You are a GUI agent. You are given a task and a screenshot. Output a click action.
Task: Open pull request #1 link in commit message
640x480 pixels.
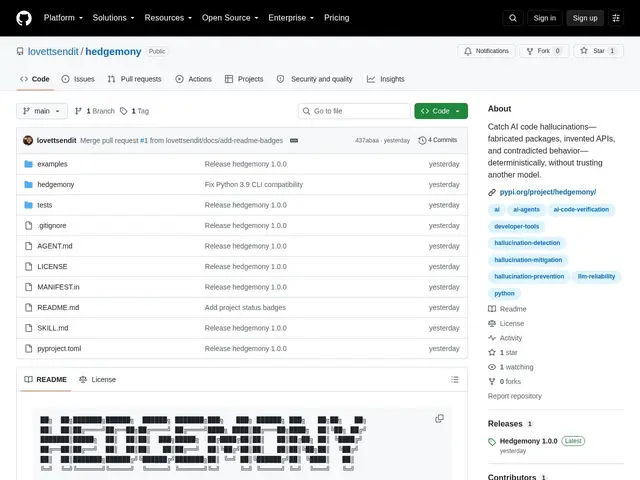coord(144,140)
